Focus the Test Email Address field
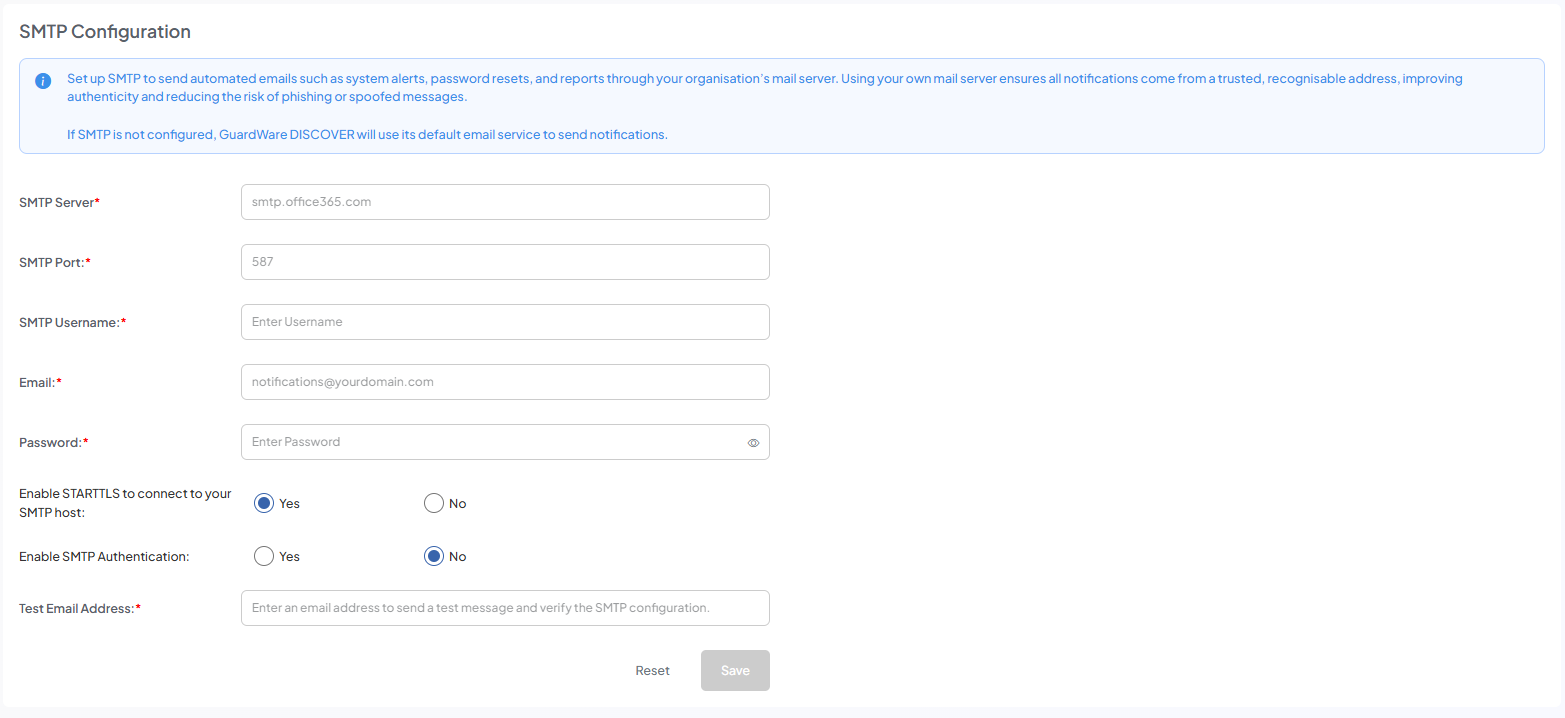The image size is (1565, 718). tap(504, 608)
